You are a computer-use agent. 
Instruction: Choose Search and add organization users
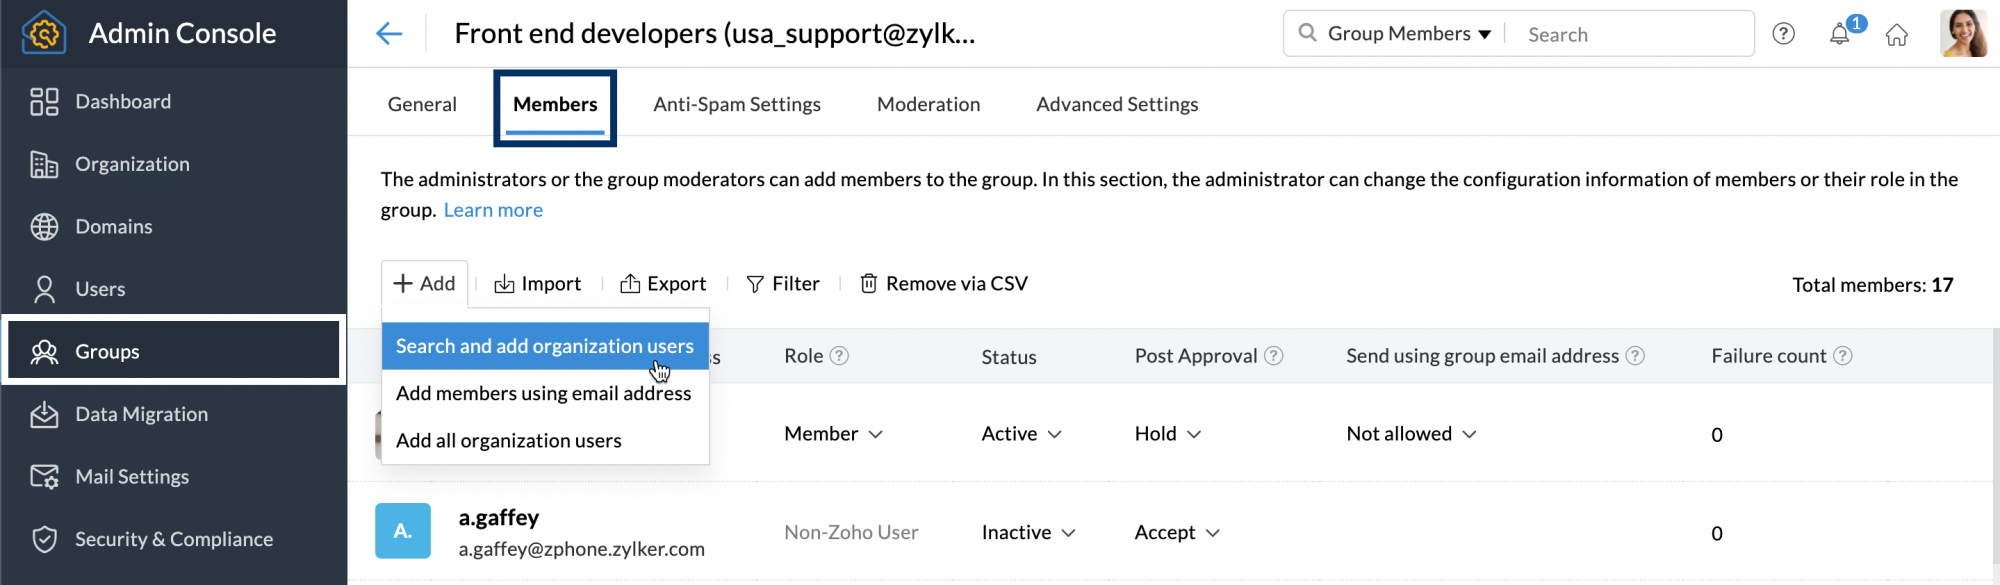pyautogui.click(x=545, y=346)
